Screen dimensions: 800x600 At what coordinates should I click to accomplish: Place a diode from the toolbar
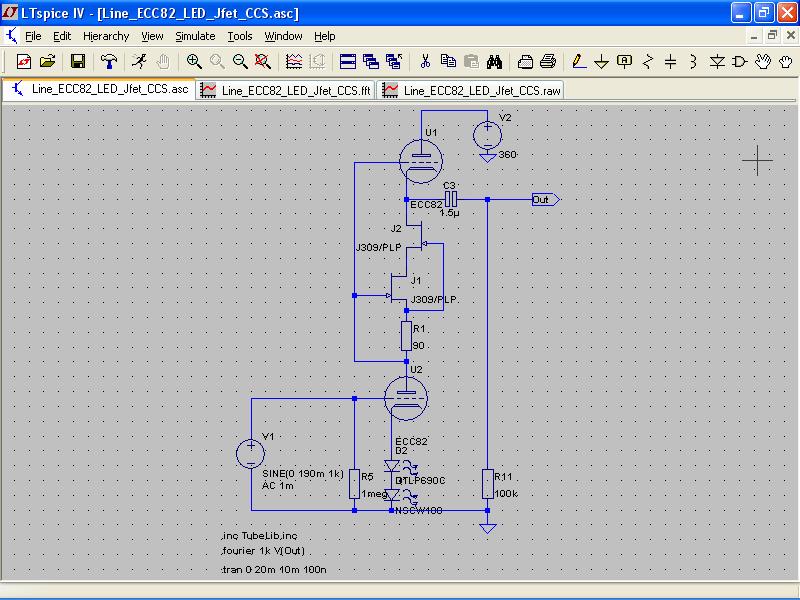pyautogui.click(x=717, y=62)
